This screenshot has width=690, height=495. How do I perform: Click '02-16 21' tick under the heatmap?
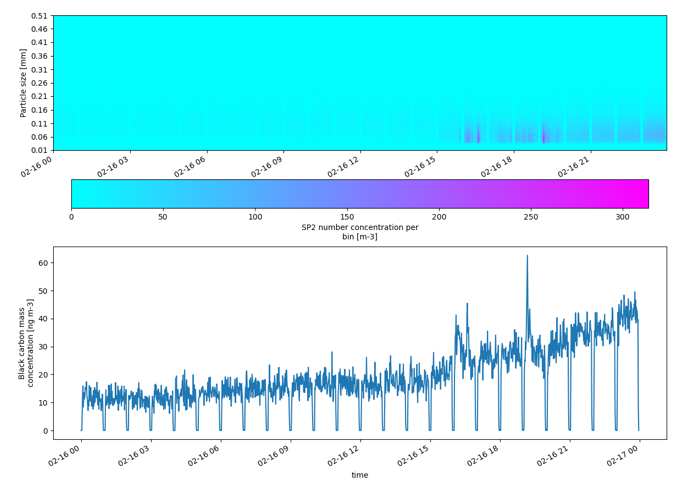(x=573, y=166)
